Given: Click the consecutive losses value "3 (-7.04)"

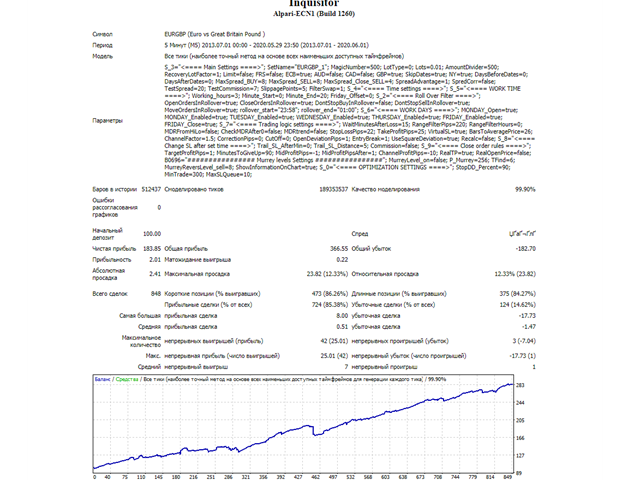Looking at the screenshot, I should 524,341.
